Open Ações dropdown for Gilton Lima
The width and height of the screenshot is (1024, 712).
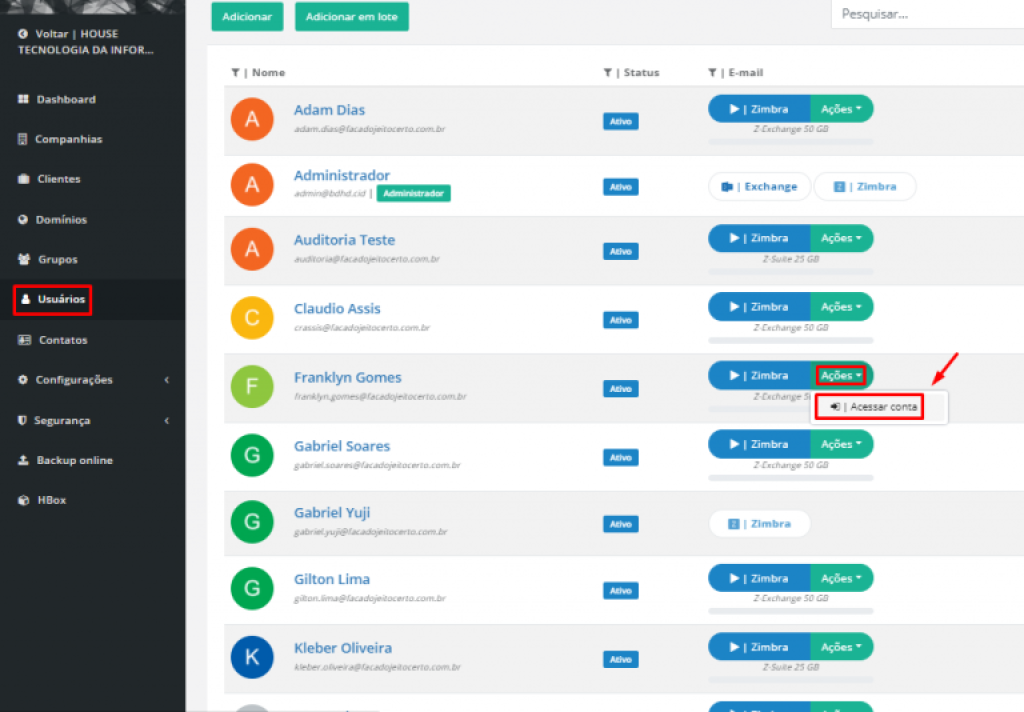click(x=841, y=578)
